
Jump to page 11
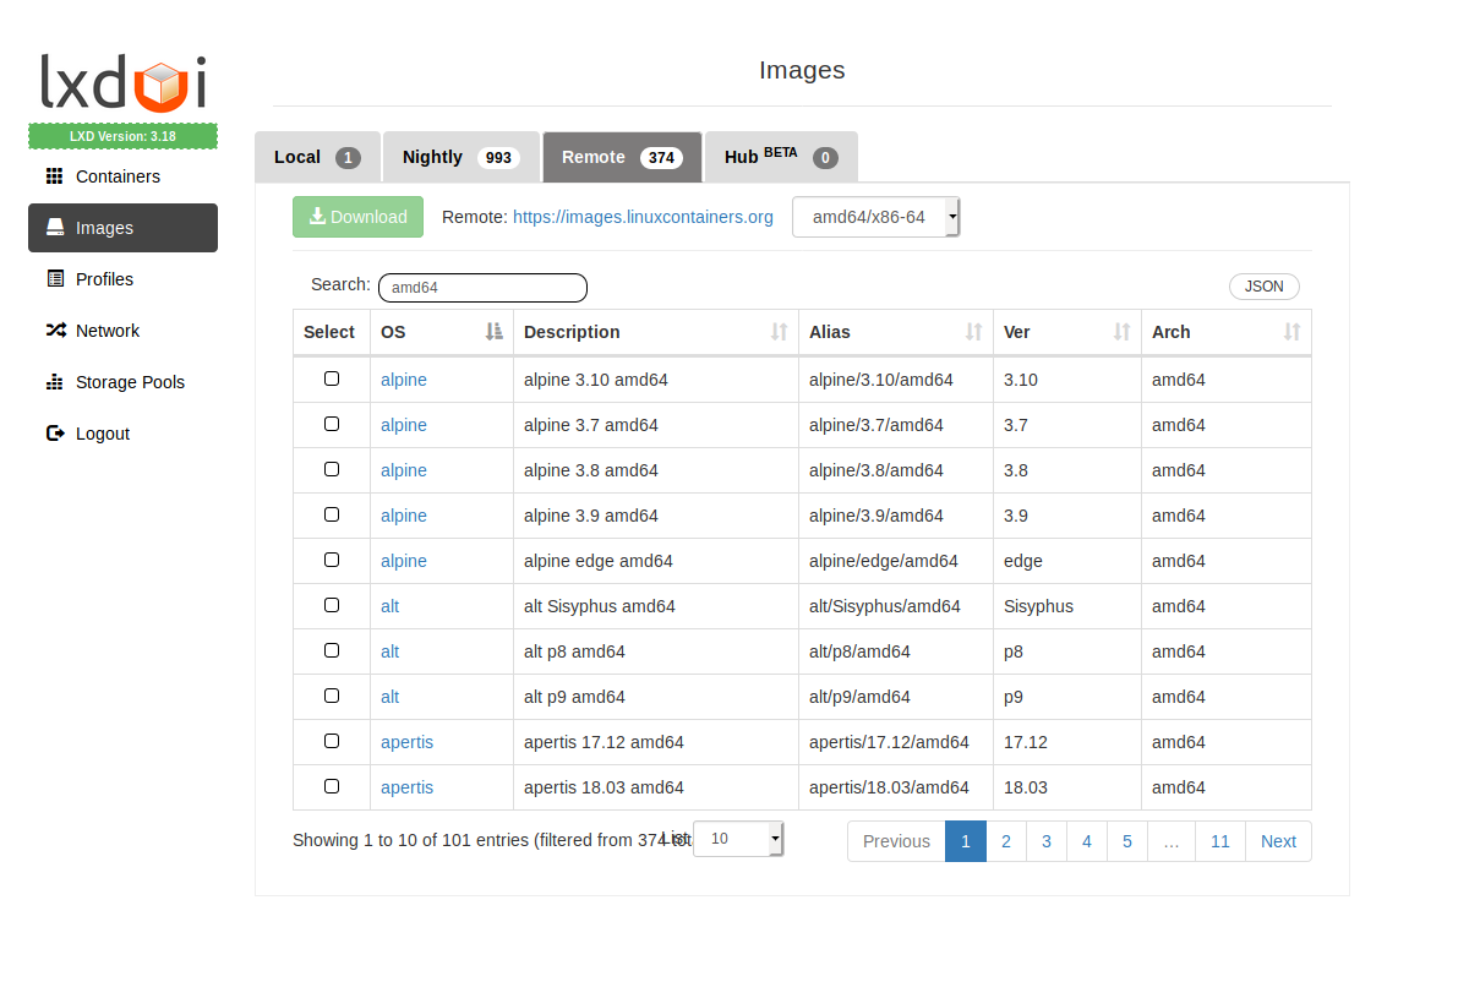[1220, 841]
